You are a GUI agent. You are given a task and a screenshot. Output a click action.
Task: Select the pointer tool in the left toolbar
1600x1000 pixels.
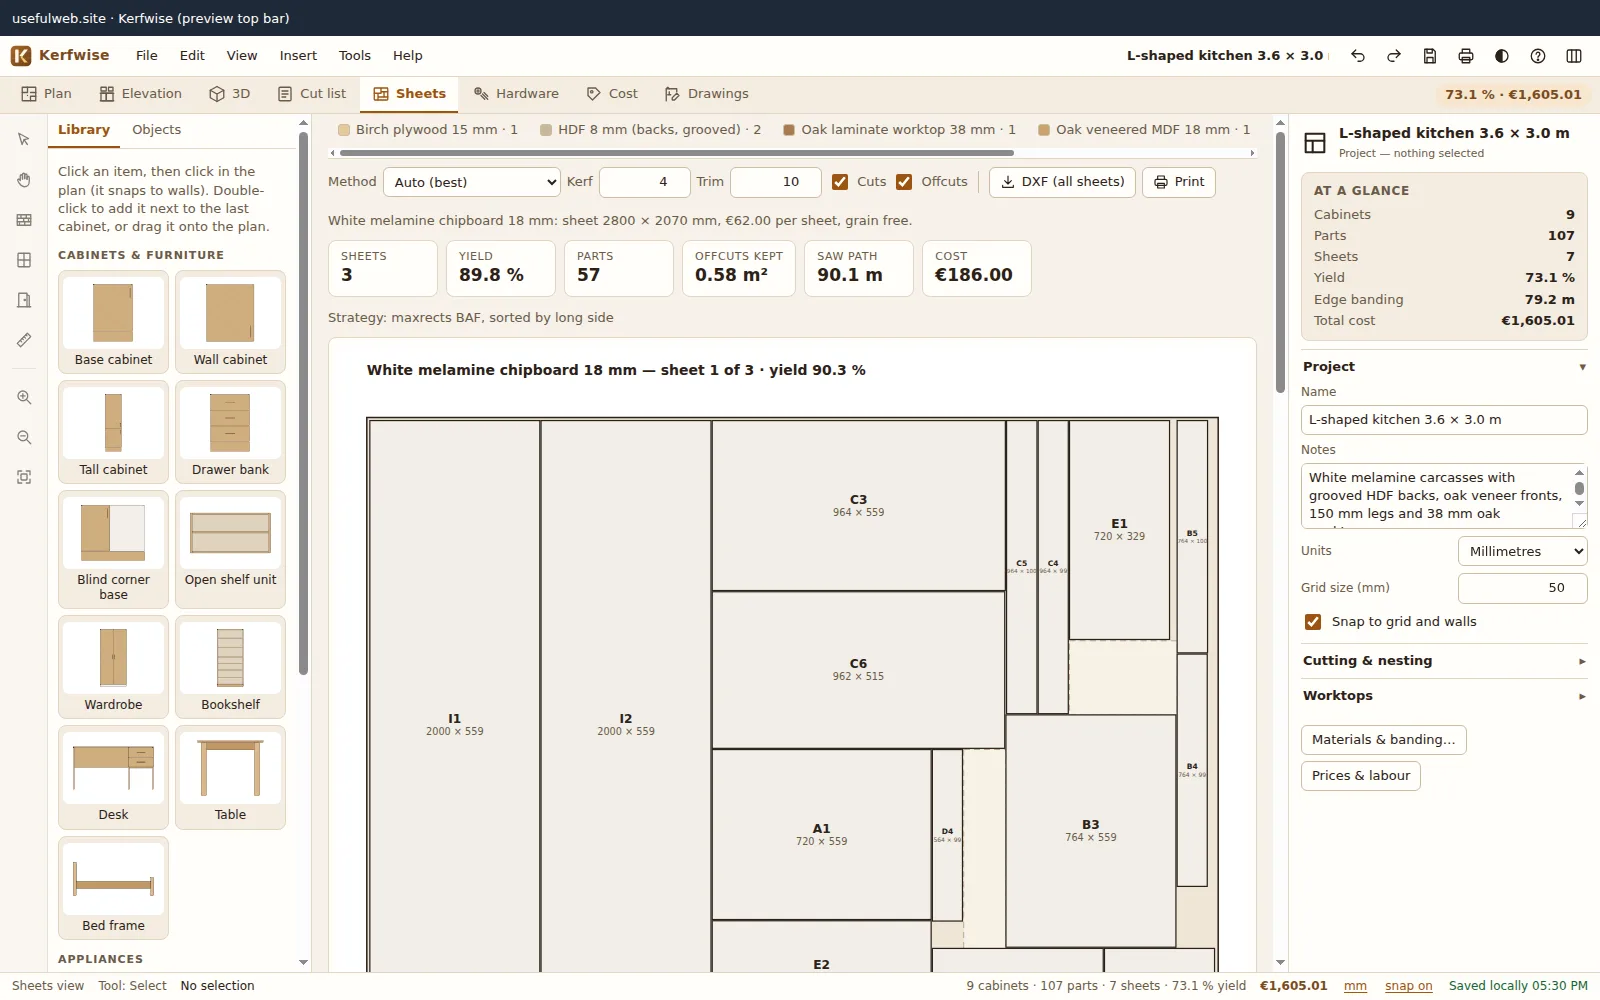pos(24,140)
